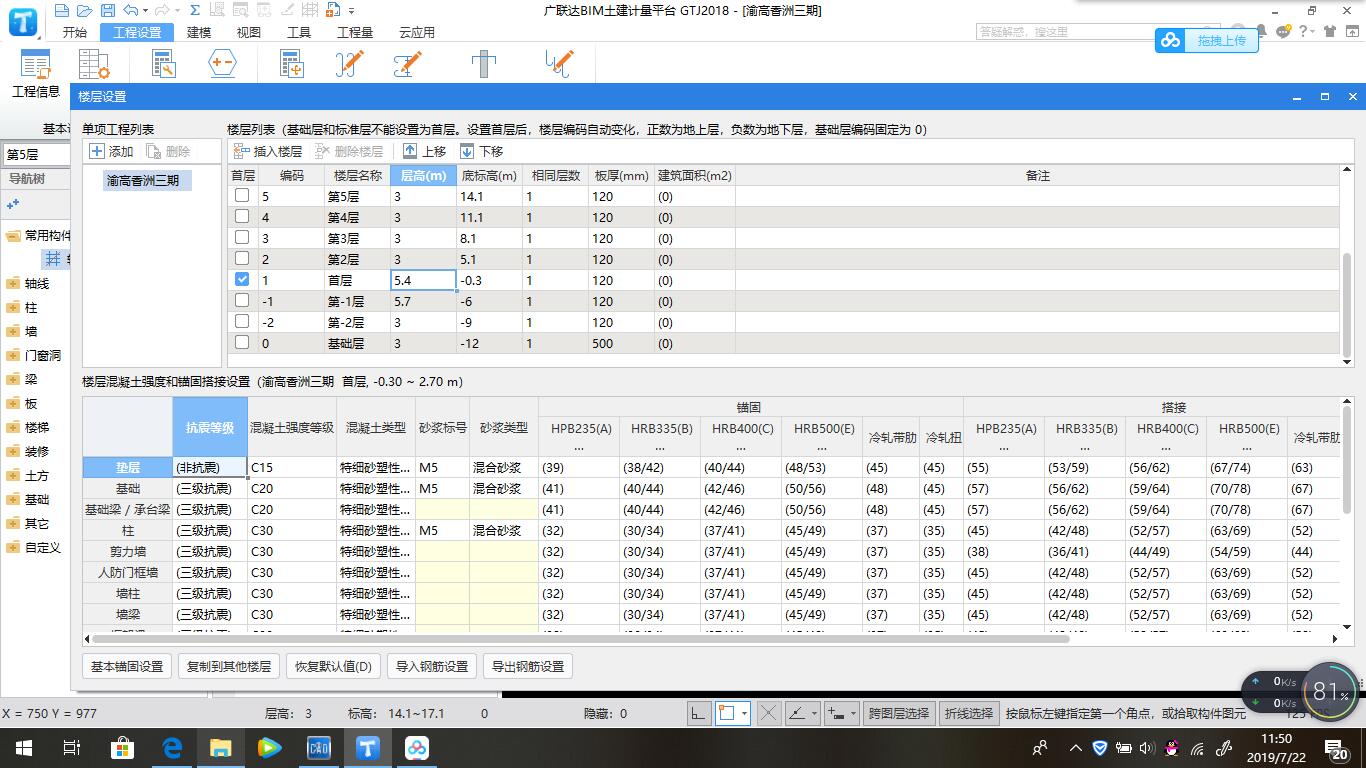Check the 首层 checkbox for 第4层 row
This screenshot has height=768, width=1366.
click(x=241, y=217)
